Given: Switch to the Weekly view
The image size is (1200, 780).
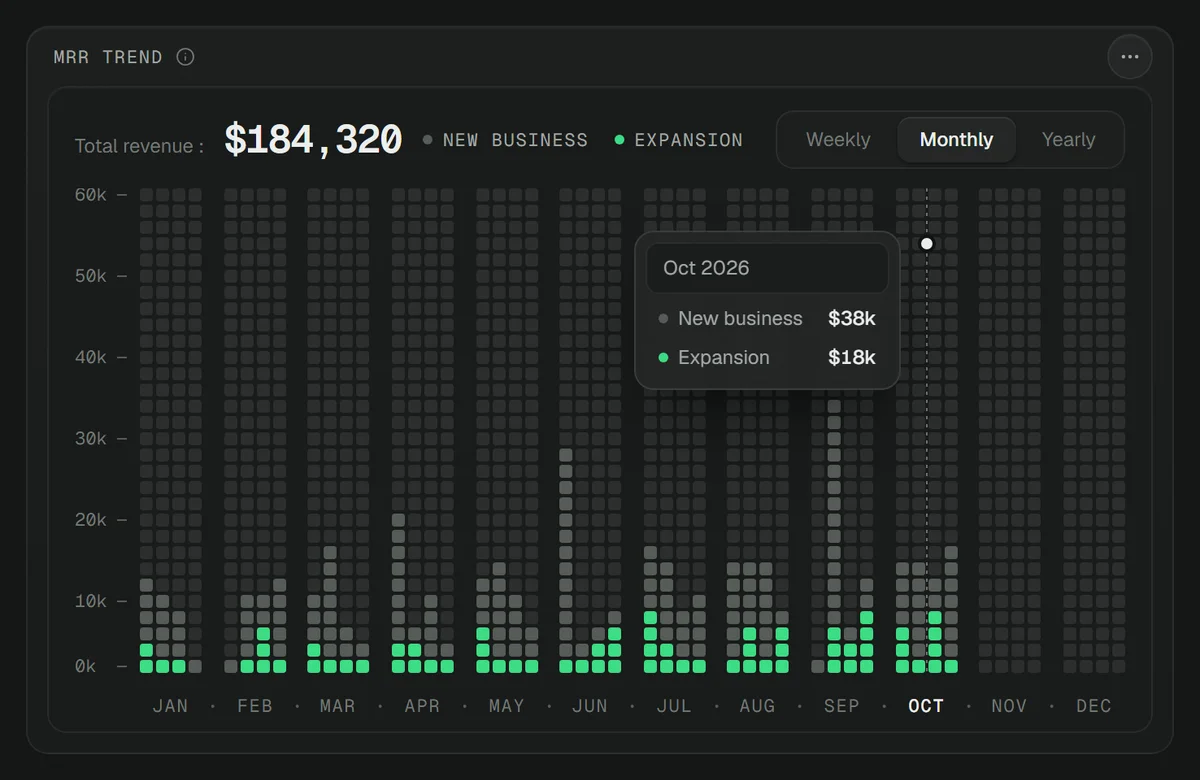Looking at the screenshot, I should pos(838,140).
